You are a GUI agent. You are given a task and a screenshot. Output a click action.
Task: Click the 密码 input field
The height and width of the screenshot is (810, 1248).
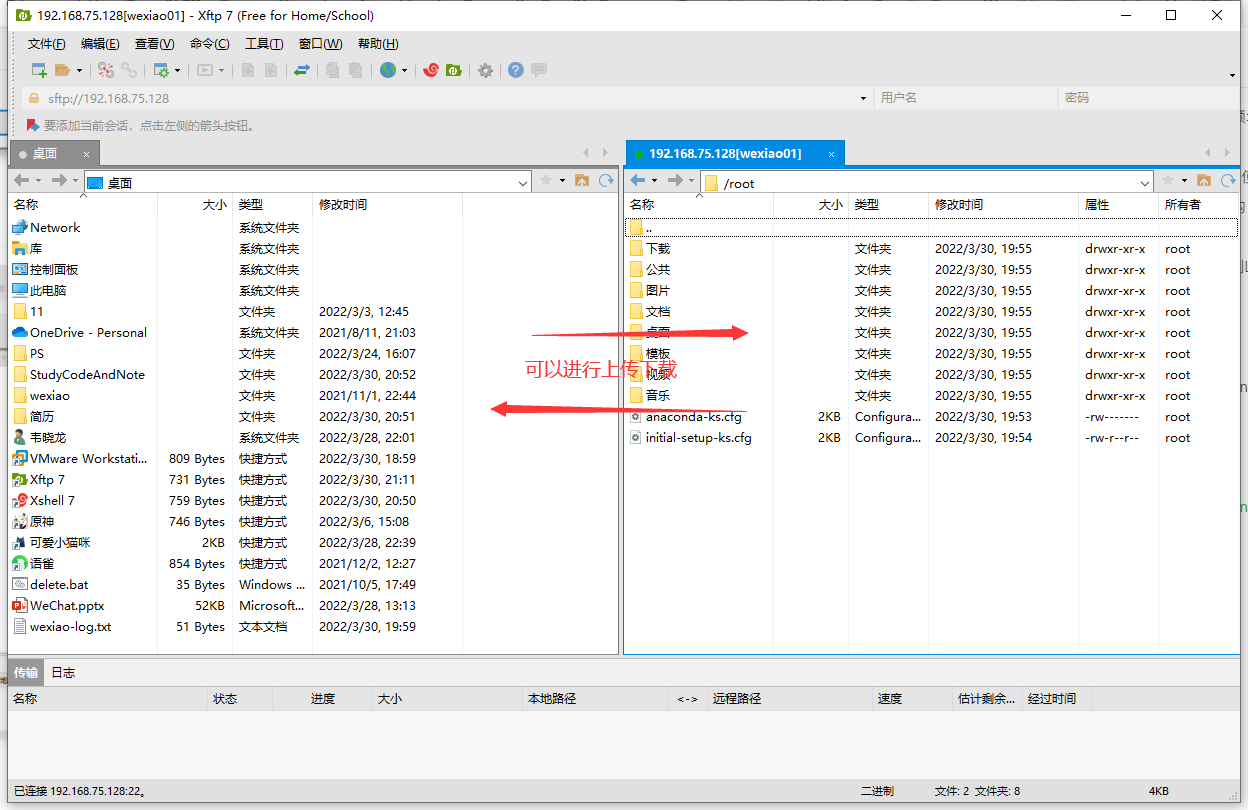pos(1148,98)
